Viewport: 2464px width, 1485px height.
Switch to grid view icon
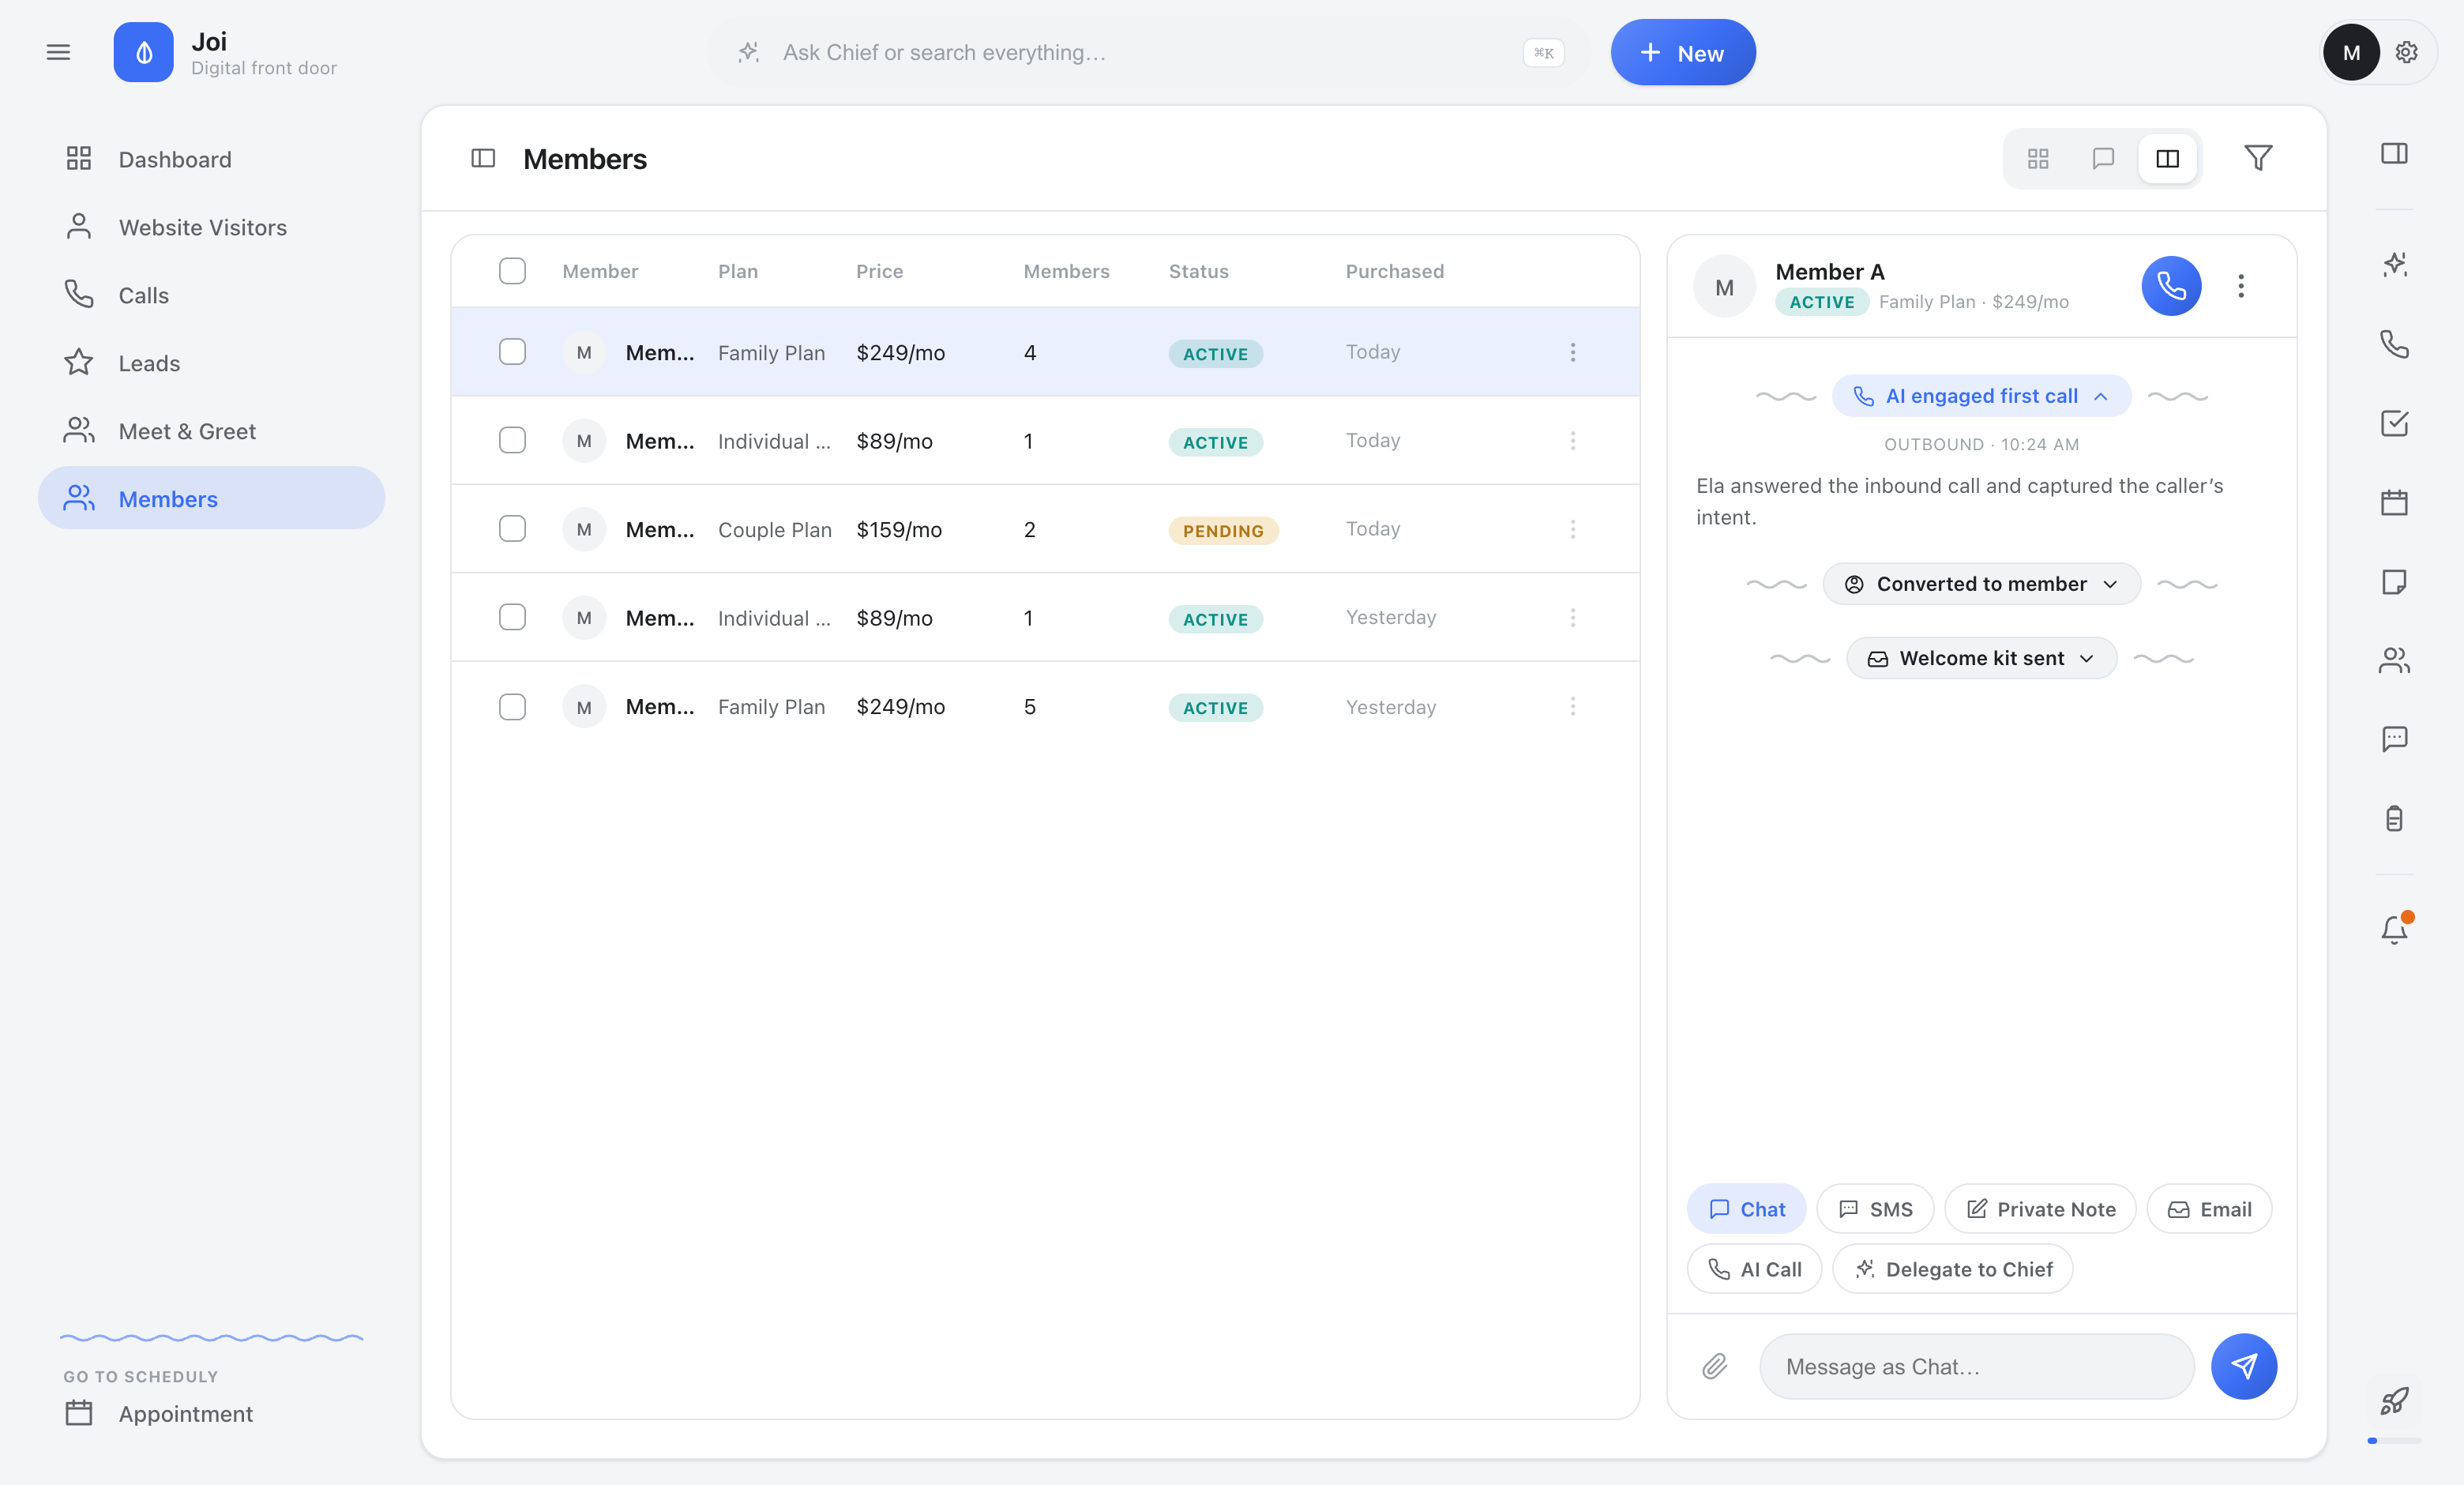pyautogui.click(x=2038, y=158)
